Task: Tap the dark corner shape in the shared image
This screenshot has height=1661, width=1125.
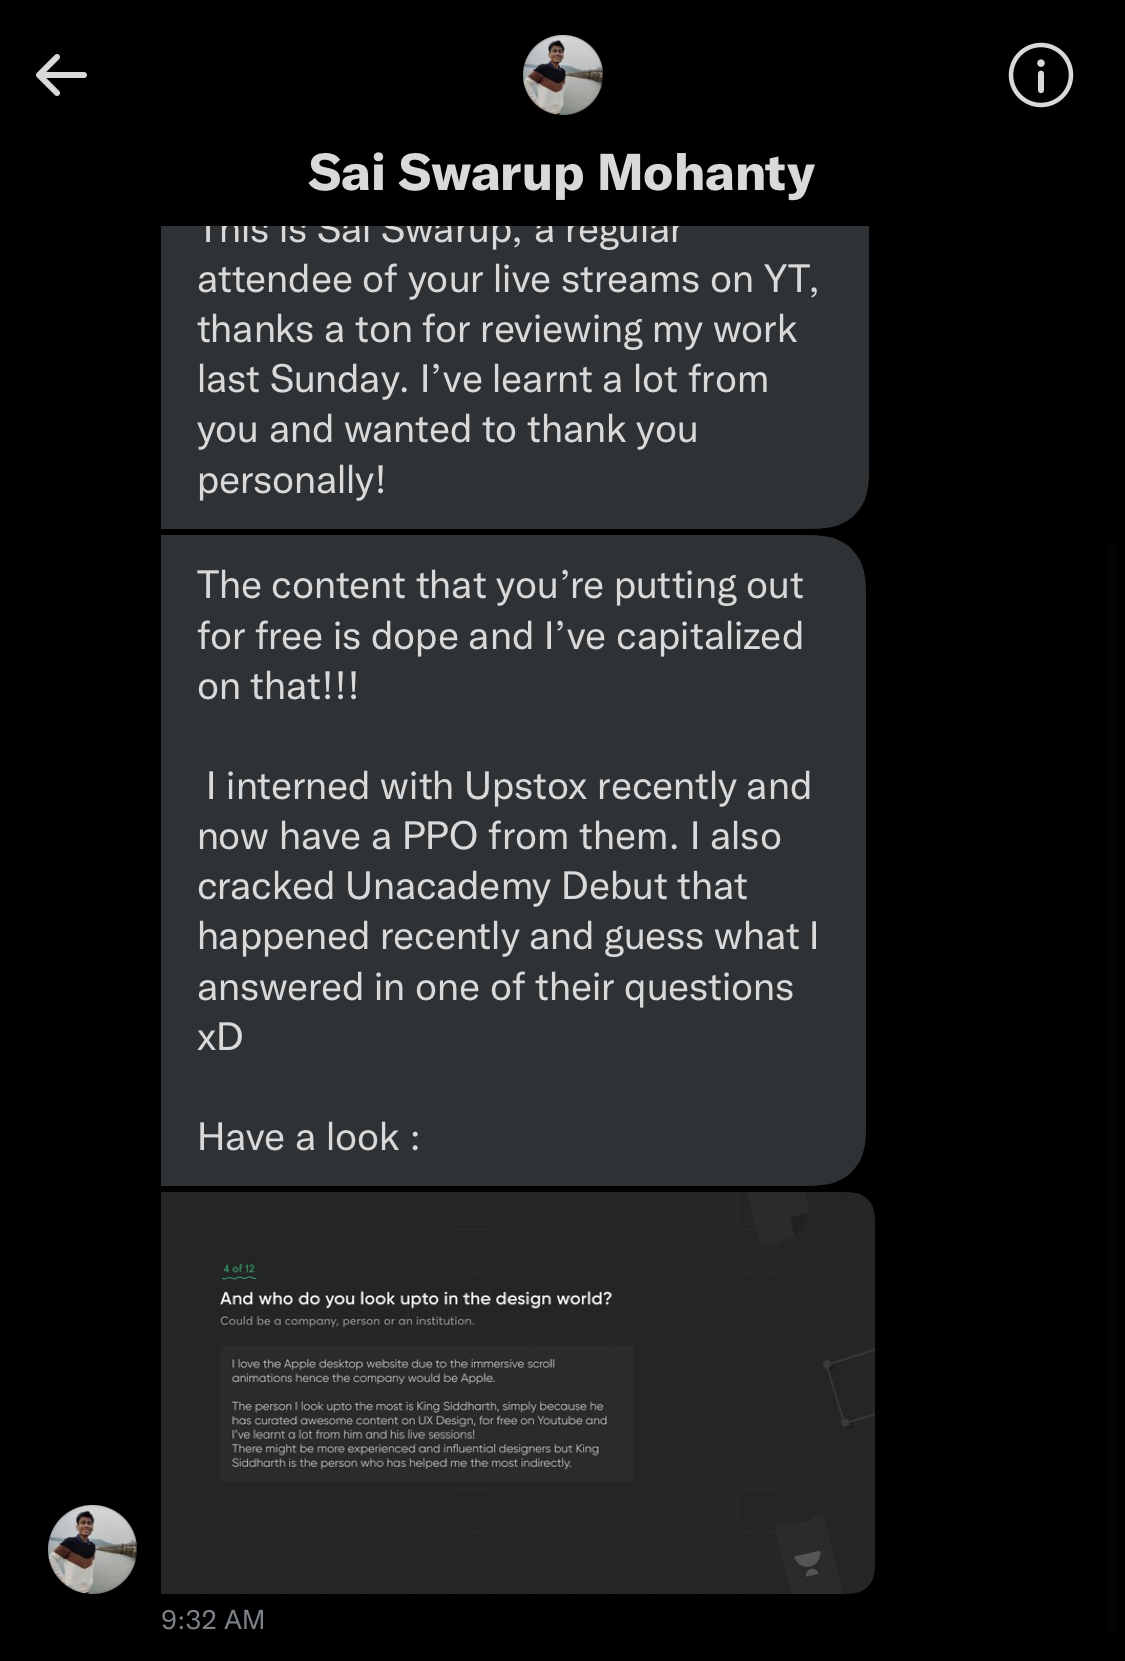Action: click(x=779, y=1218)
